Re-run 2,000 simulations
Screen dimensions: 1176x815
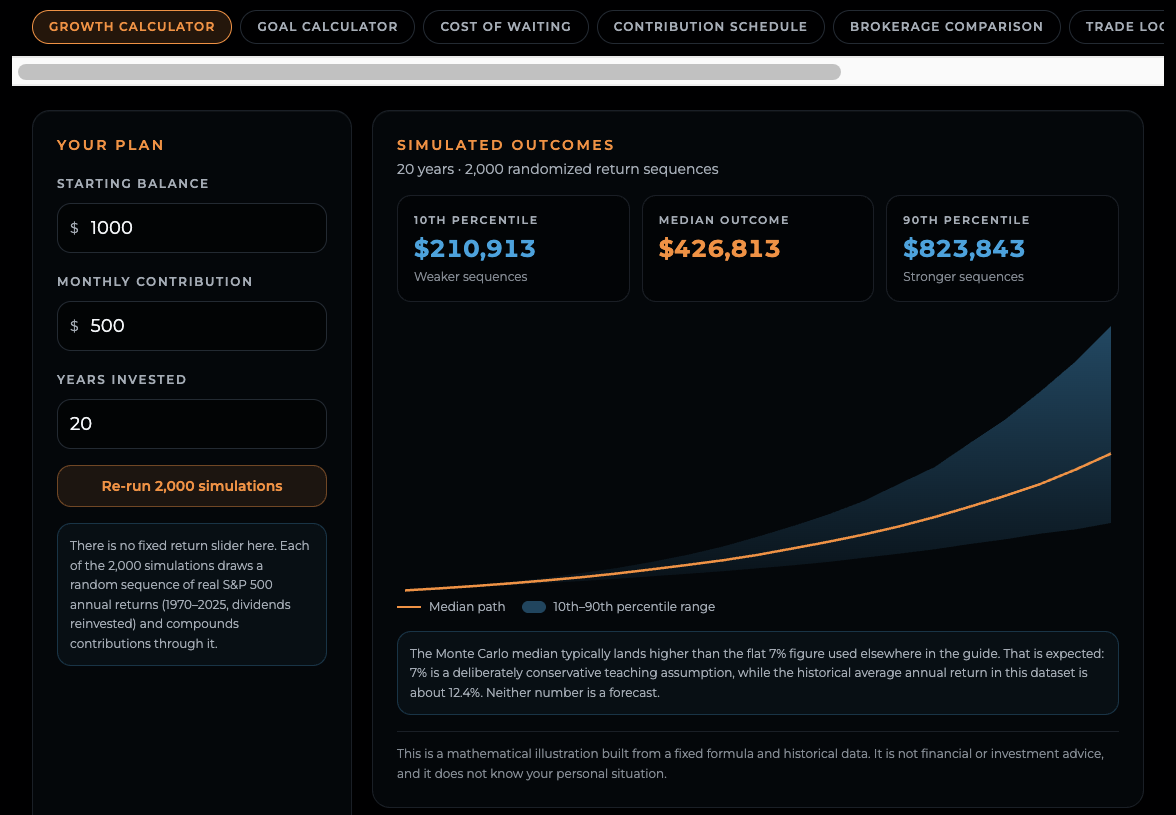(x=192, y=486)
